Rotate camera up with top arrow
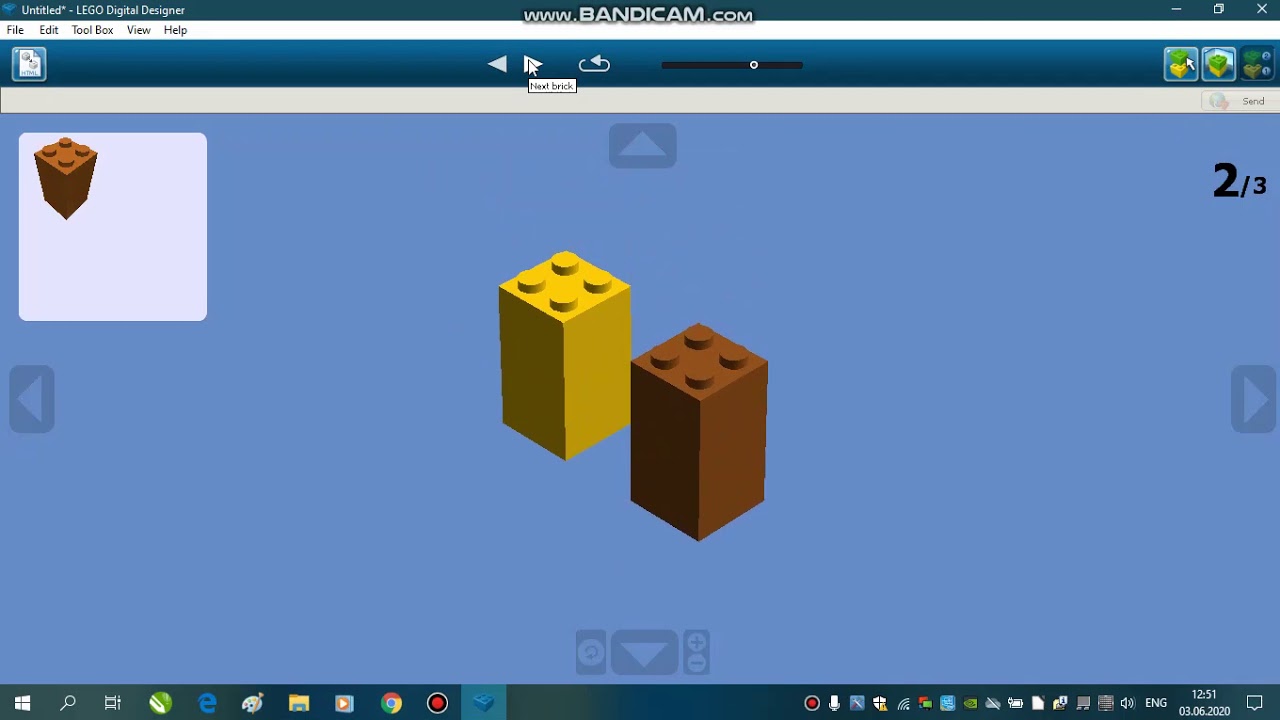 tap(643, 146)
